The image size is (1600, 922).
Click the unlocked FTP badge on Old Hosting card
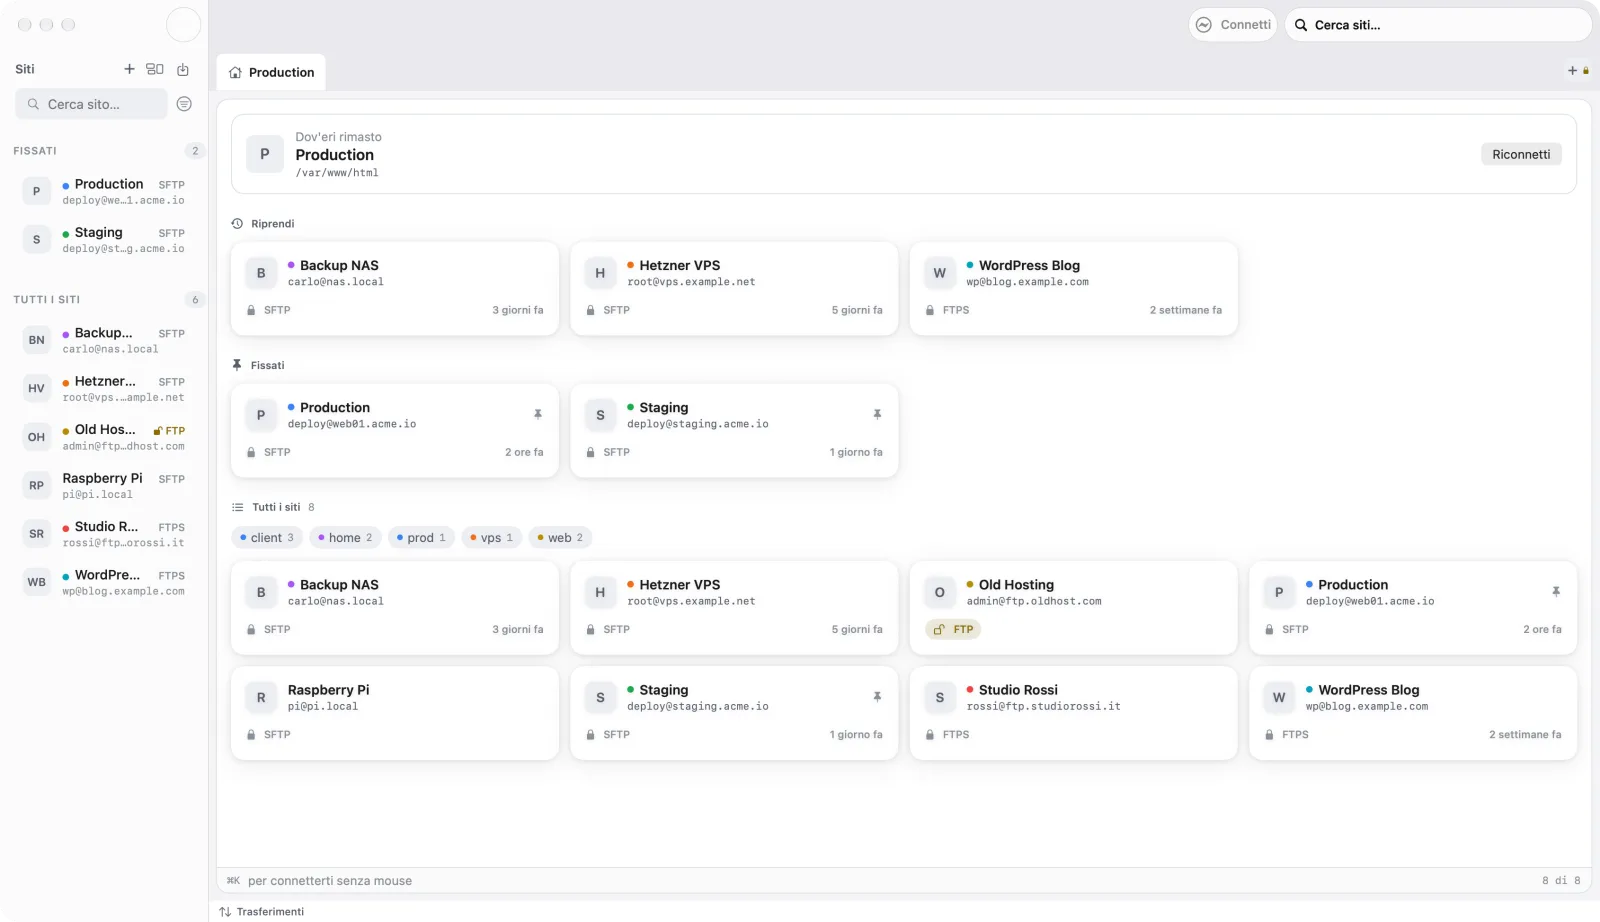[x=953, y=630]
